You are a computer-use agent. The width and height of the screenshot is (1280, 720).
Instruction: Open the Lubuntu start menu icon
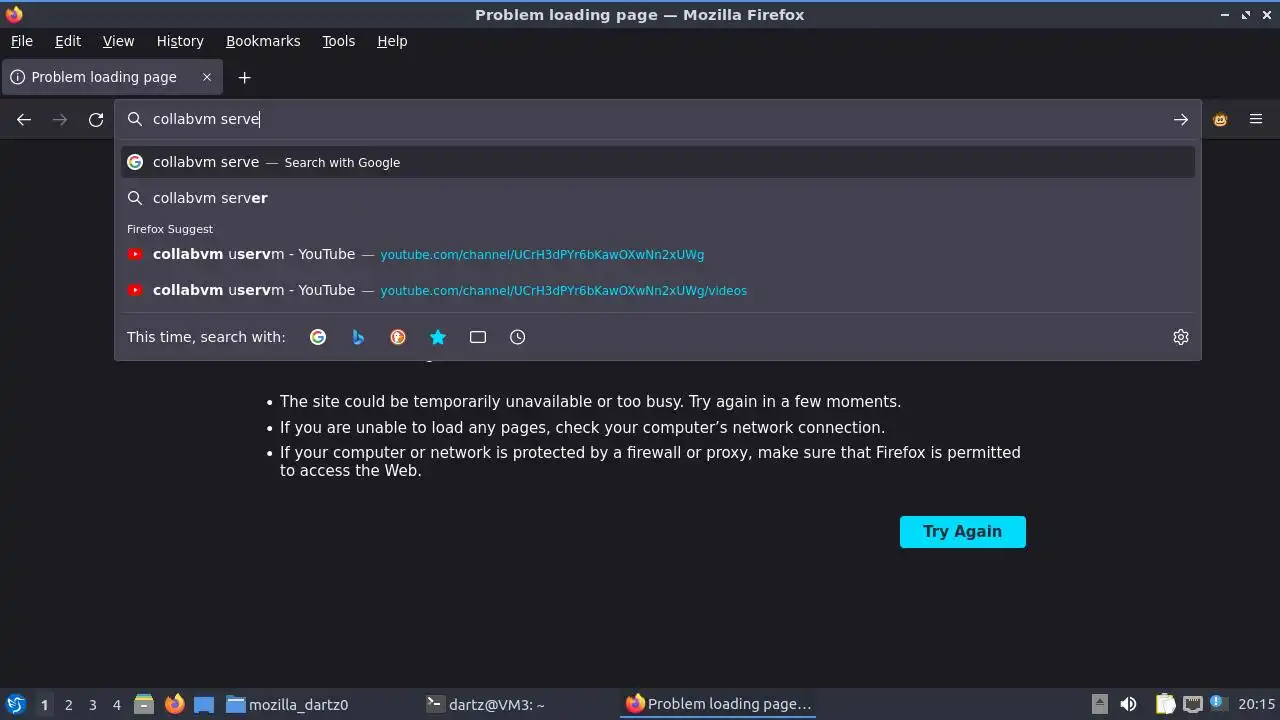click(x=15, y=704)
